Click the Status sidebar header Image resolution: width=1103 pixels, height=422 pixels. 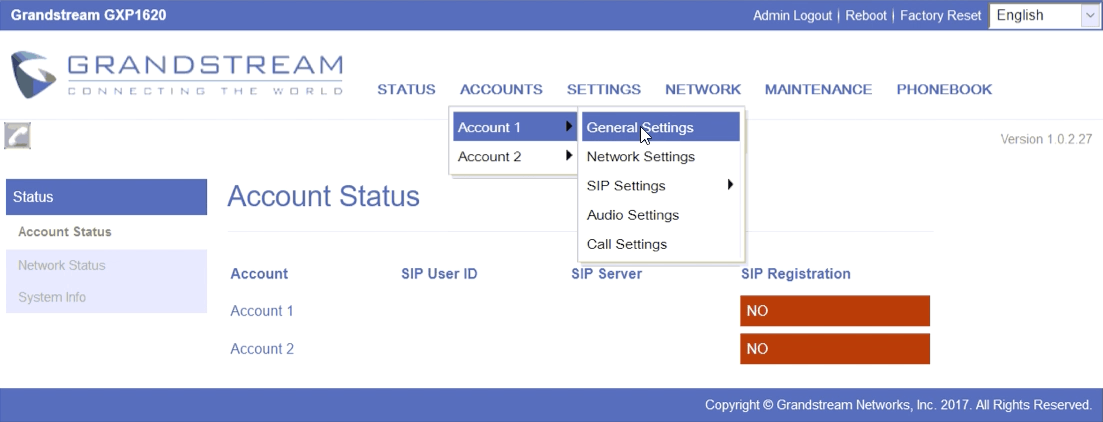pyautogui.click(x=106, y=197)
